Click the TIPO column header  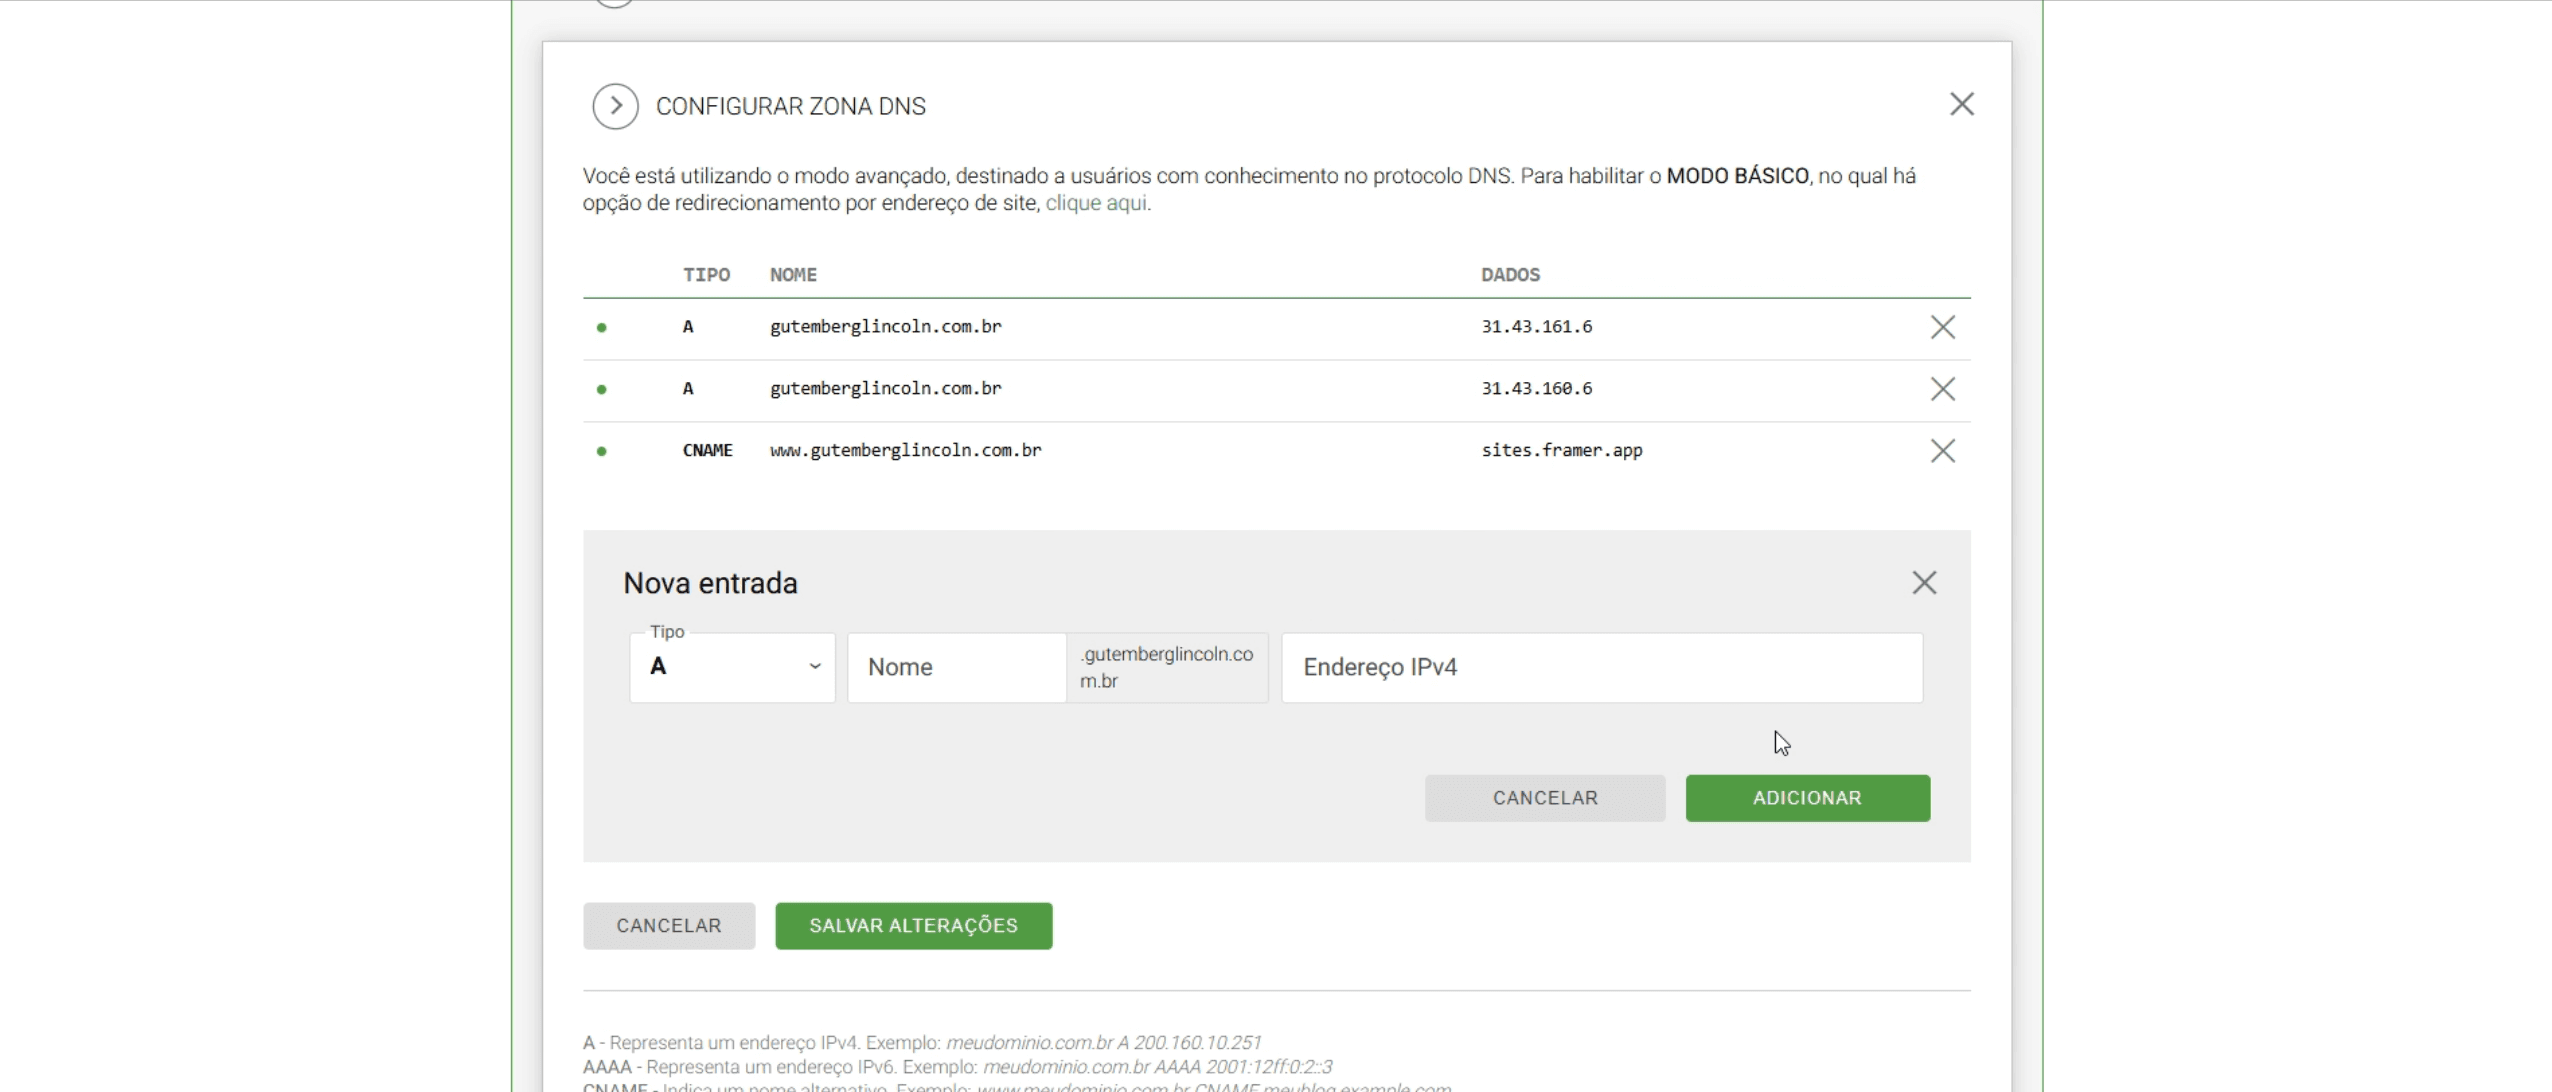click(706, 275)
